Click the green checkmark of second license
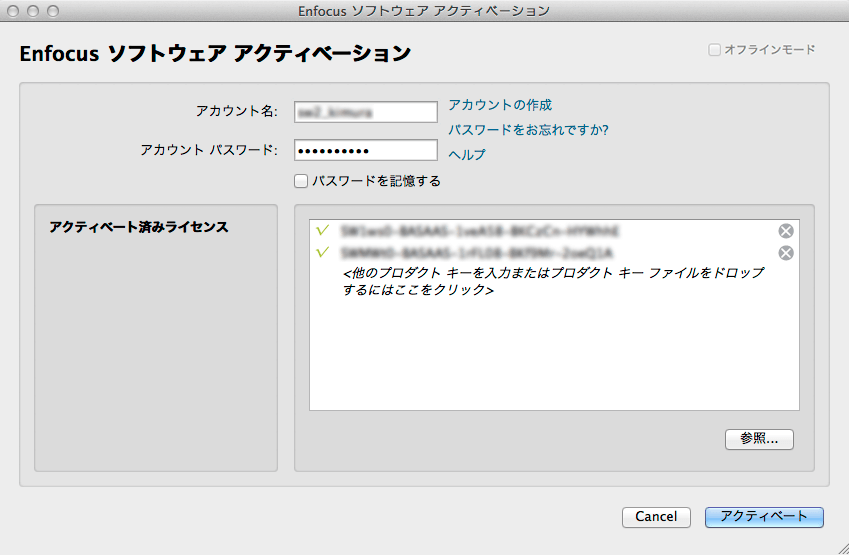Image resolution: width=849 pixels, height=555 pixels. point(323,252)
